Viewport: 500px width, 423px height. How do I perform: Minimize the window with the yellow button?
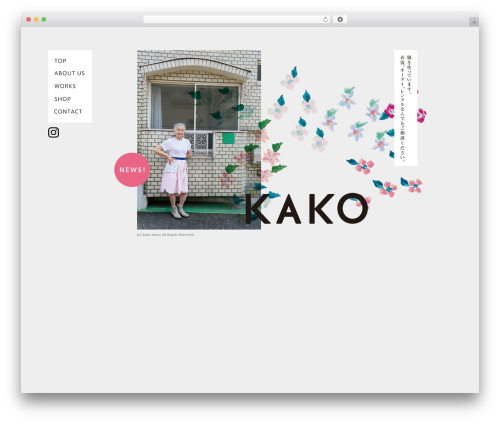(x=36, y=19)
